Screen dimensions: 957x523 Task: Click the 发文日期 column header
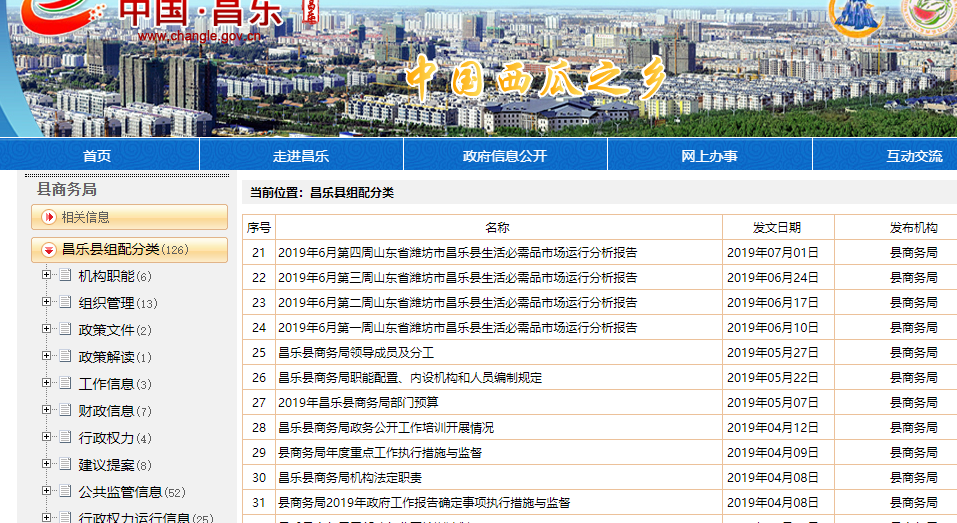pyautogui.click(x=776, y=228)
